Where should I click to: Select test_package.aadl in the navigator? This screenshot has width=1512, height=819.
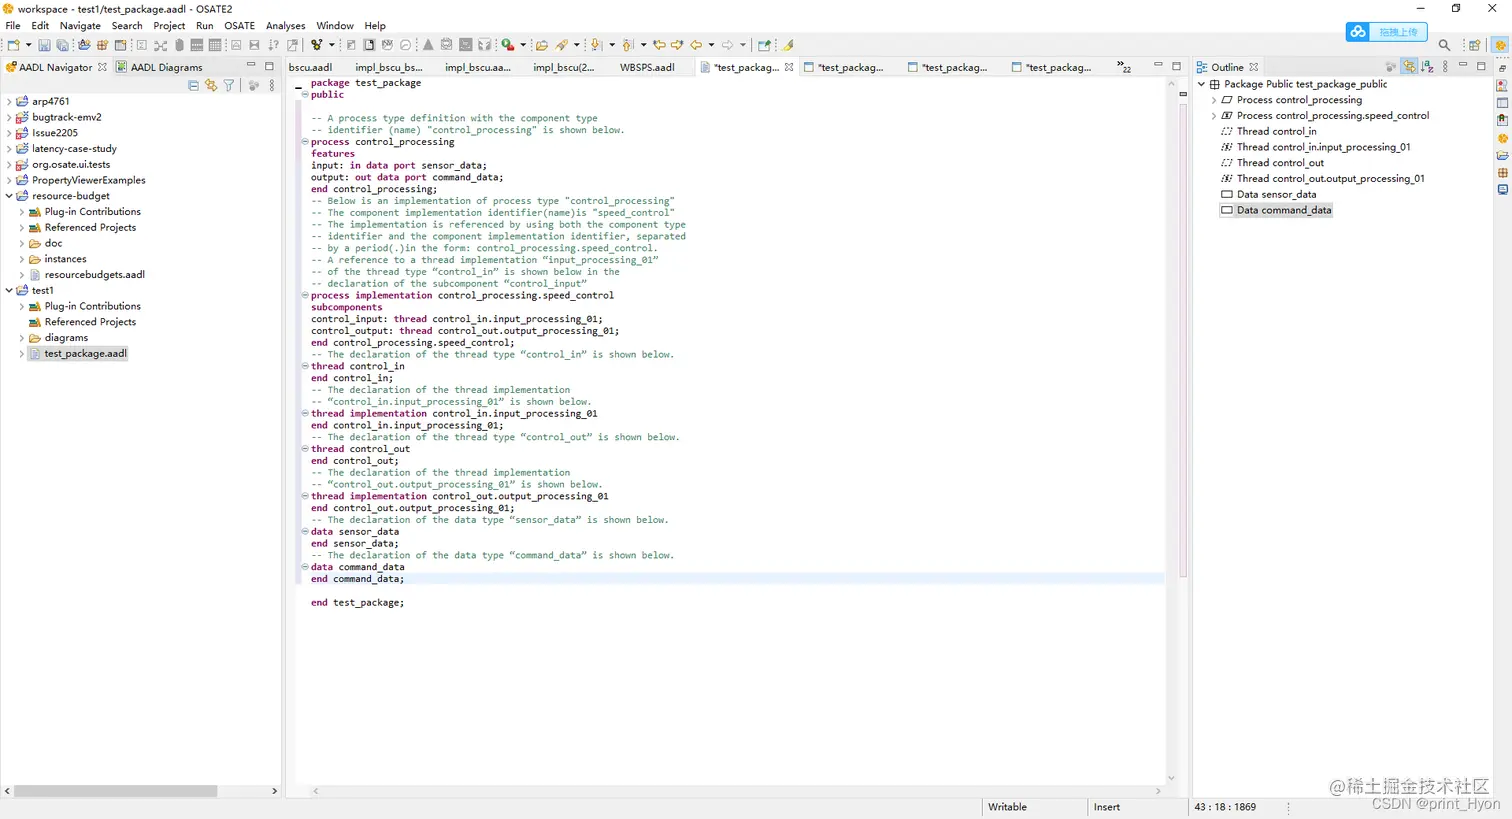pos(85,353)
